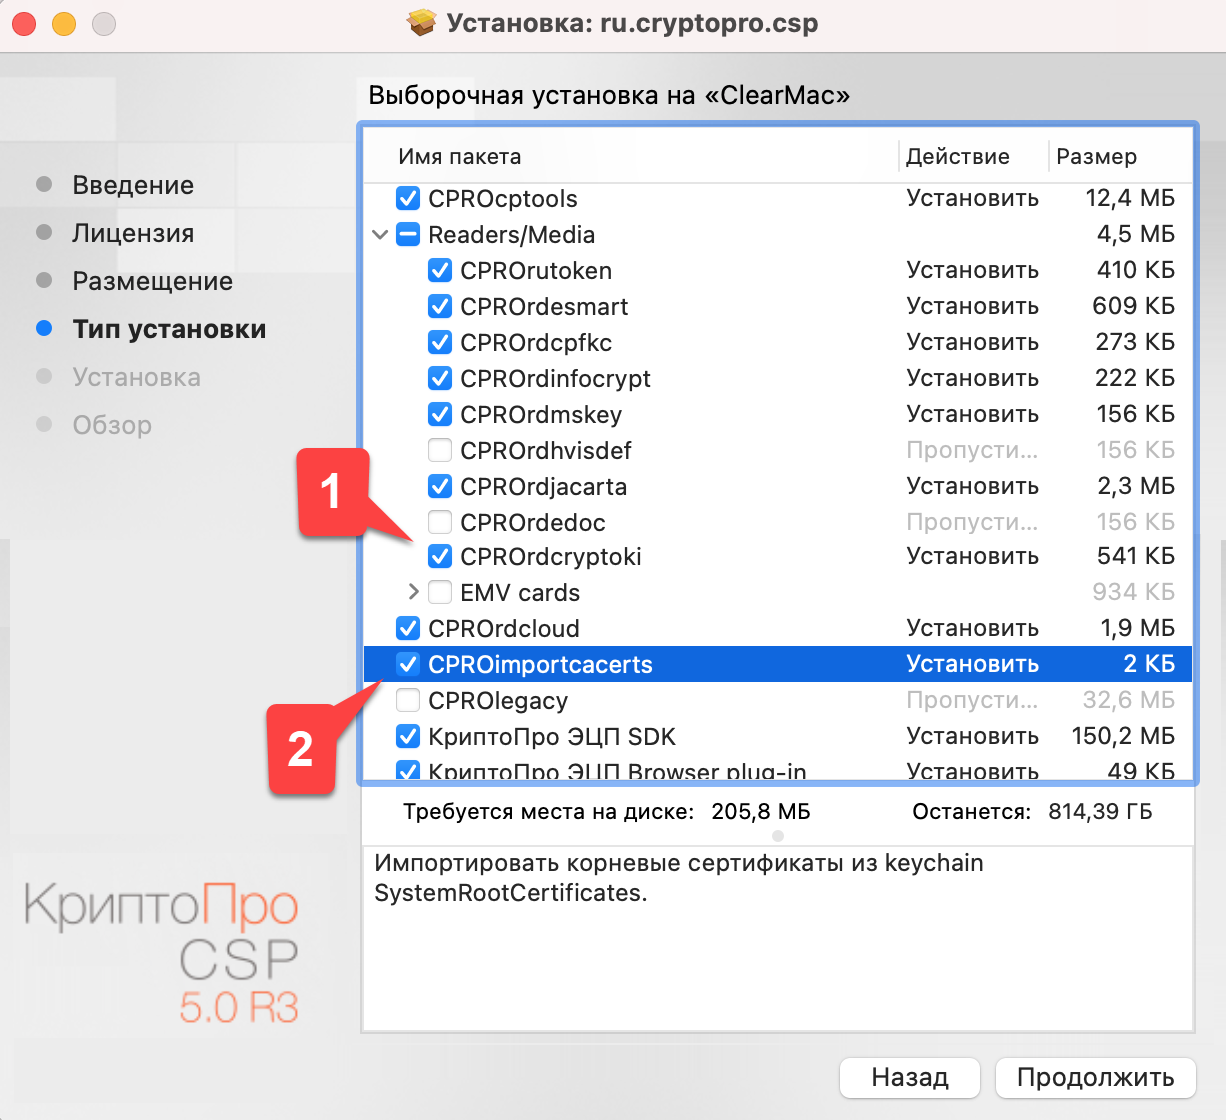The image size is (1226, 1120).
Task: Uncheck the КриптоПро ЭЦП SDK checkbox
Action: click(408, 736)
